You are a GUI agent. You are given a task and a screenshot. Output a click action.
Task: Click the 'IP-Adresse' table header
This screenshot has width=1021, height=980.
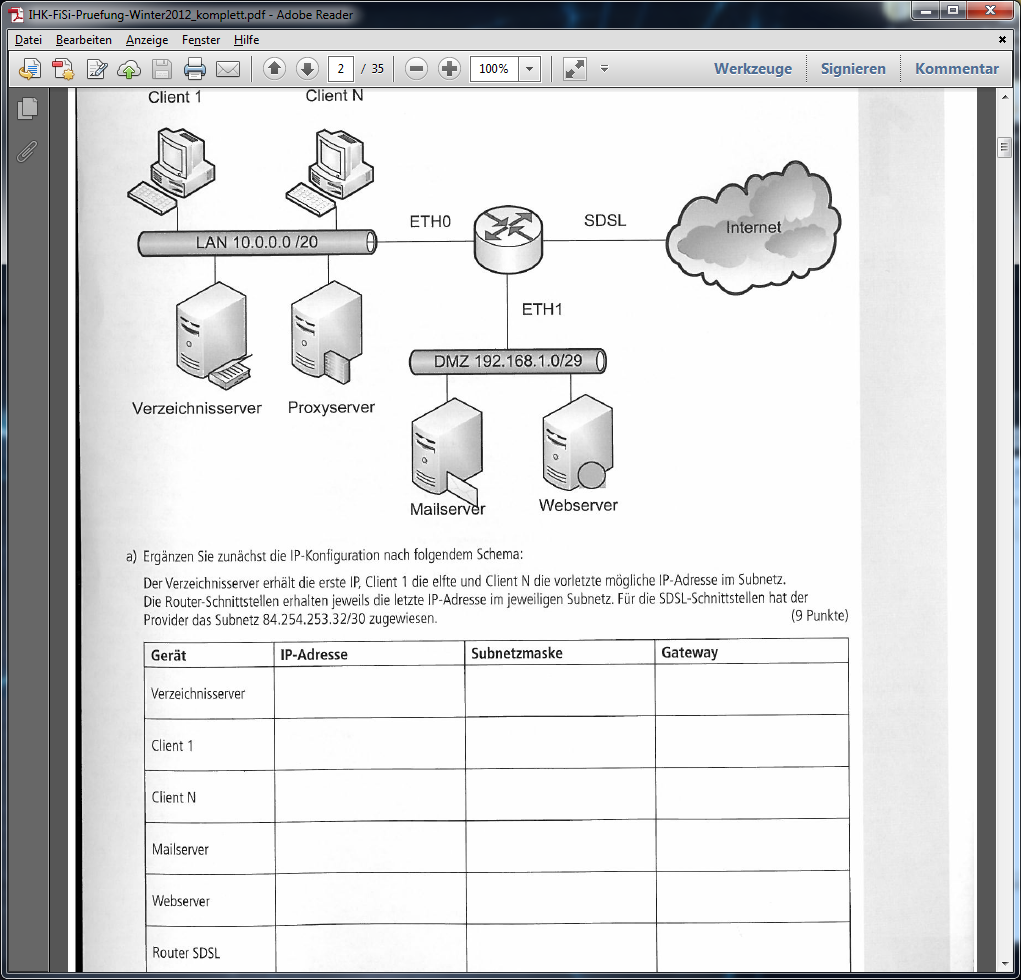point(314,654)
